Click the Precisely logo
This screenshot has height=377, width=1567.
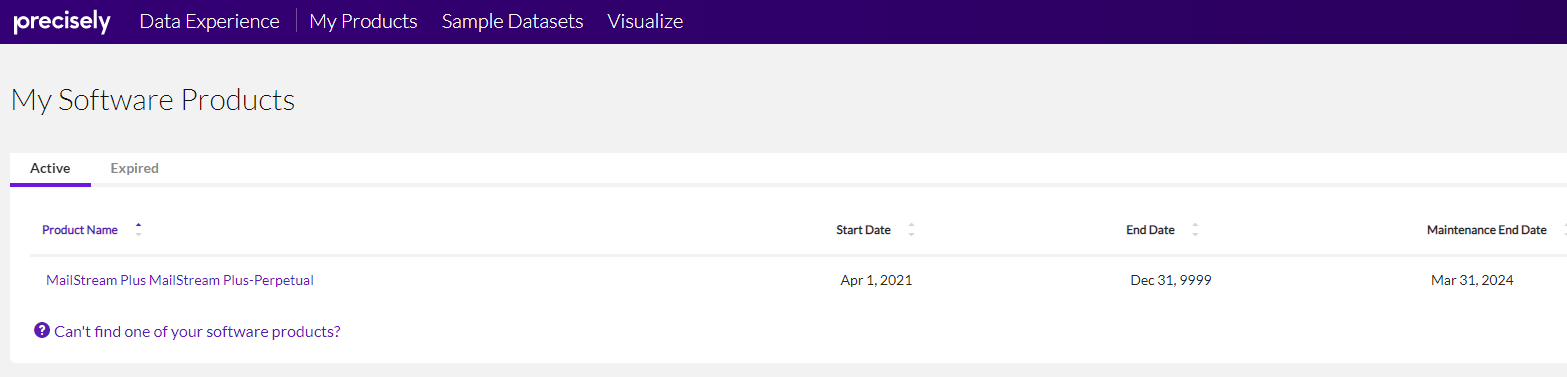coord(62,22)
